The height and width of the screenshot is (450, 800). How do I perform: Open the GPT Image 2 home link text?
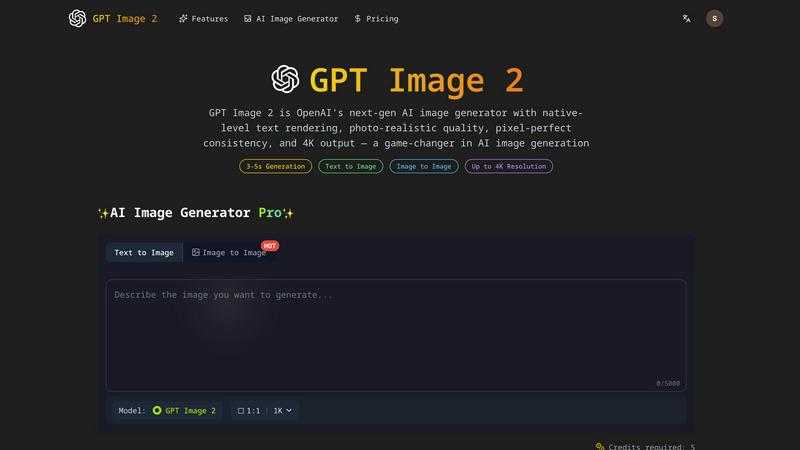(125, 19)
